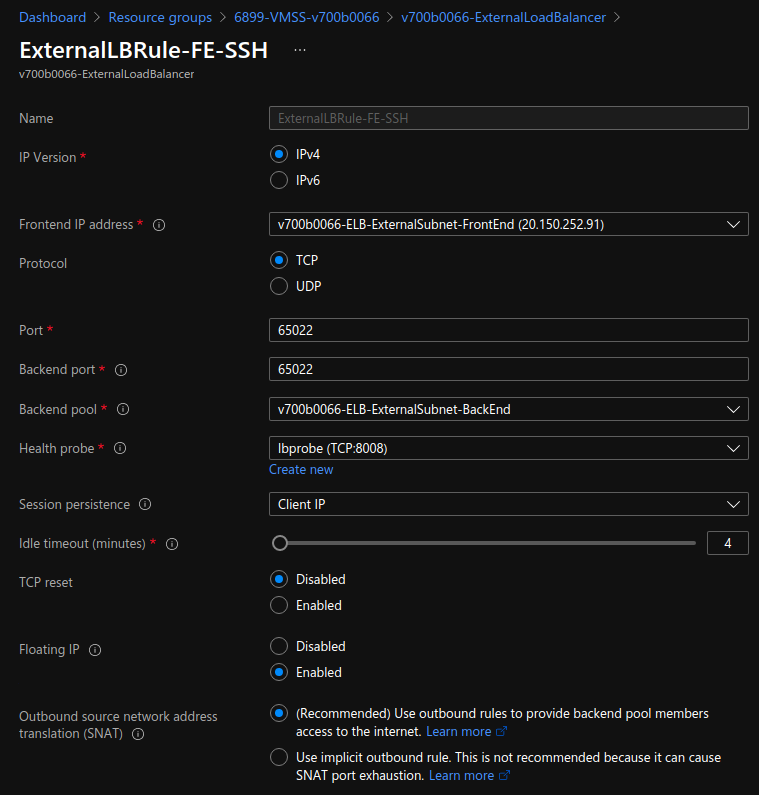
Task: Click the Create new health probe link
Action: click(x=301, y=470)
